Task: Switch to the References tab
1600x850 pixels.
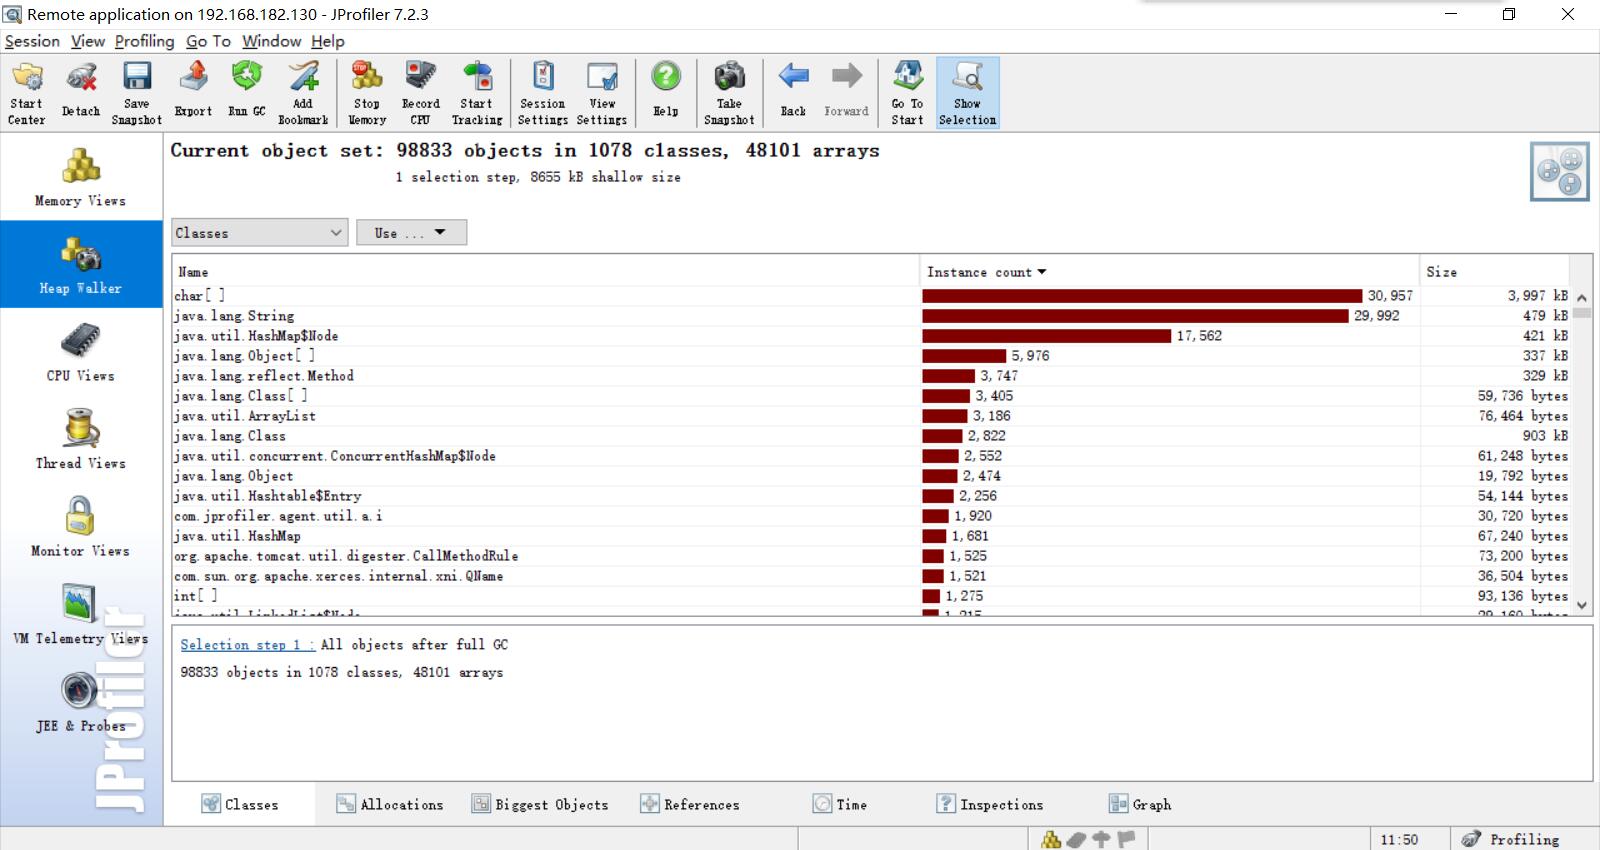Action: click(x=690, y=804)
